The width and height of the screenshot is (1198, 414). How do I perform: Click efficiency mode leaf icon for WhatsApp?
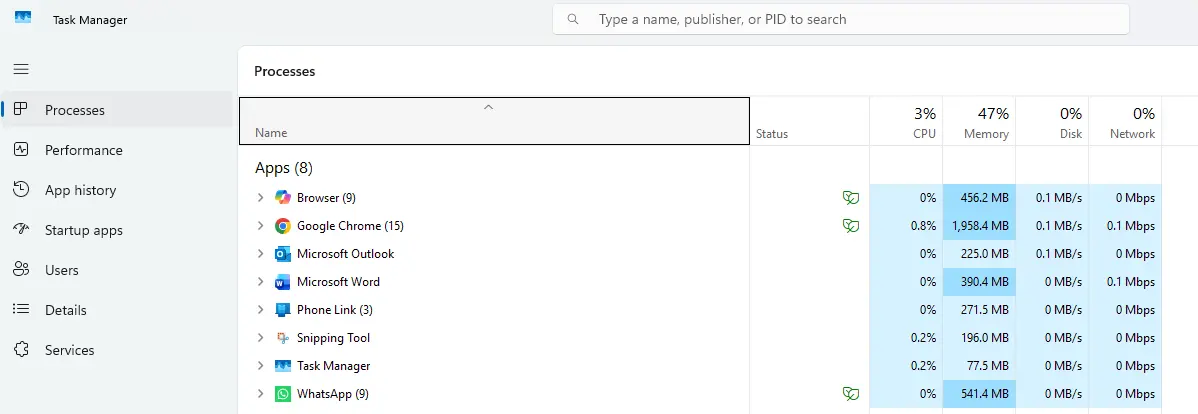[x=850, y=394]
